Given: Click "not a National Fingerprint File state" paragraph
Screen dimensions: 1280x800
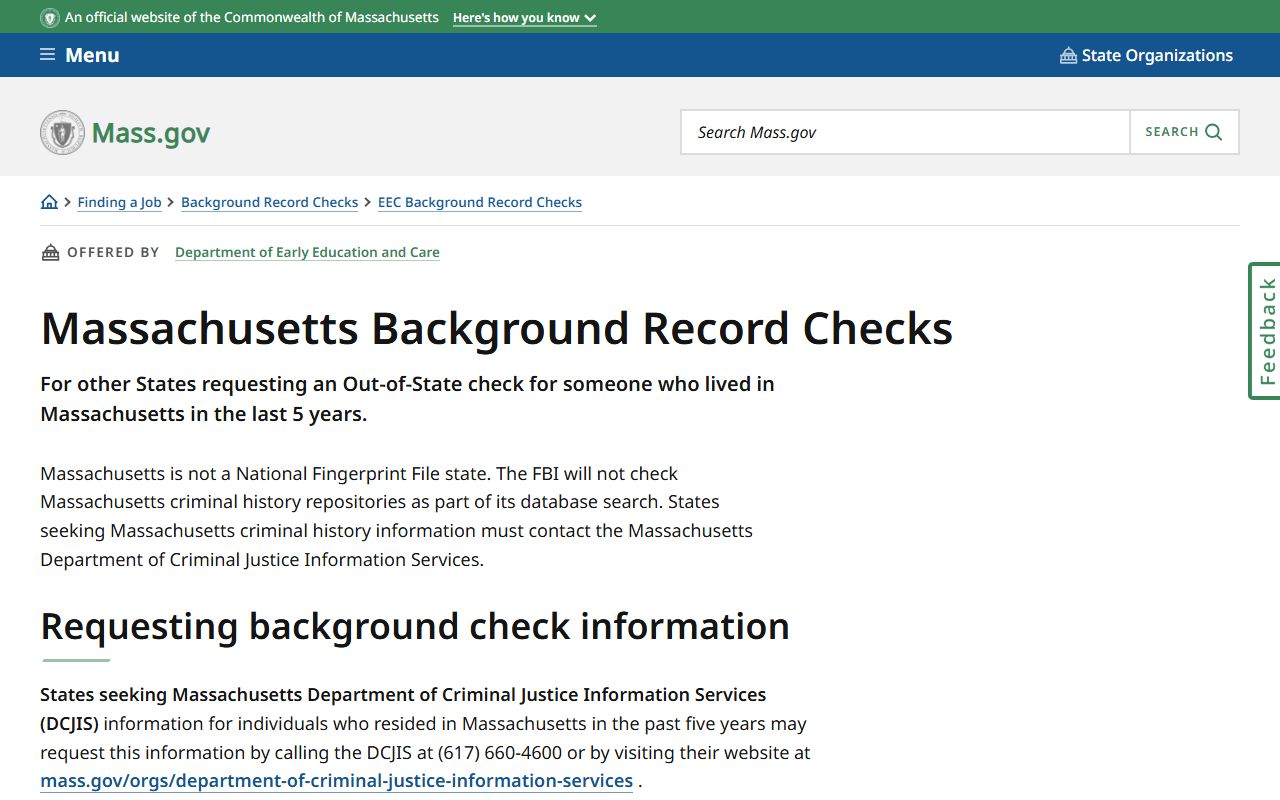Looking at the screenshot, I should [396, 516].
